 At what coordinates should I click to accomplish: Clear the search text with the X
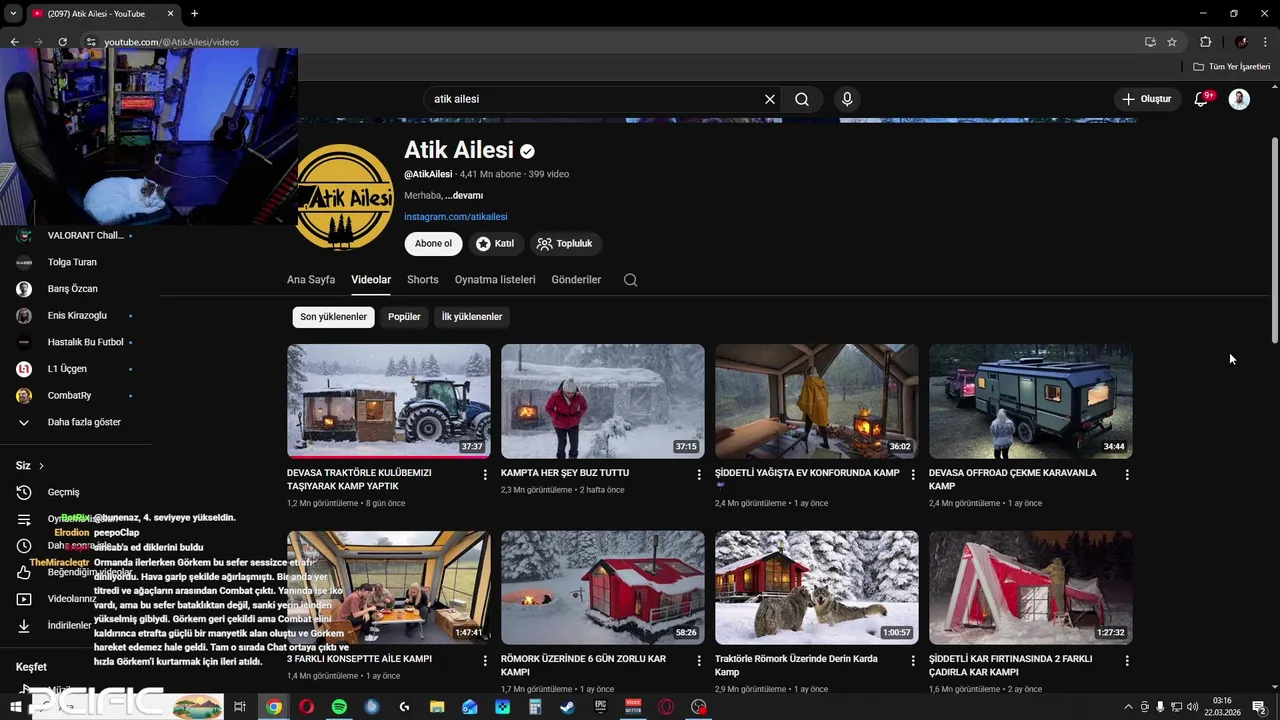[x=770, y=99]
